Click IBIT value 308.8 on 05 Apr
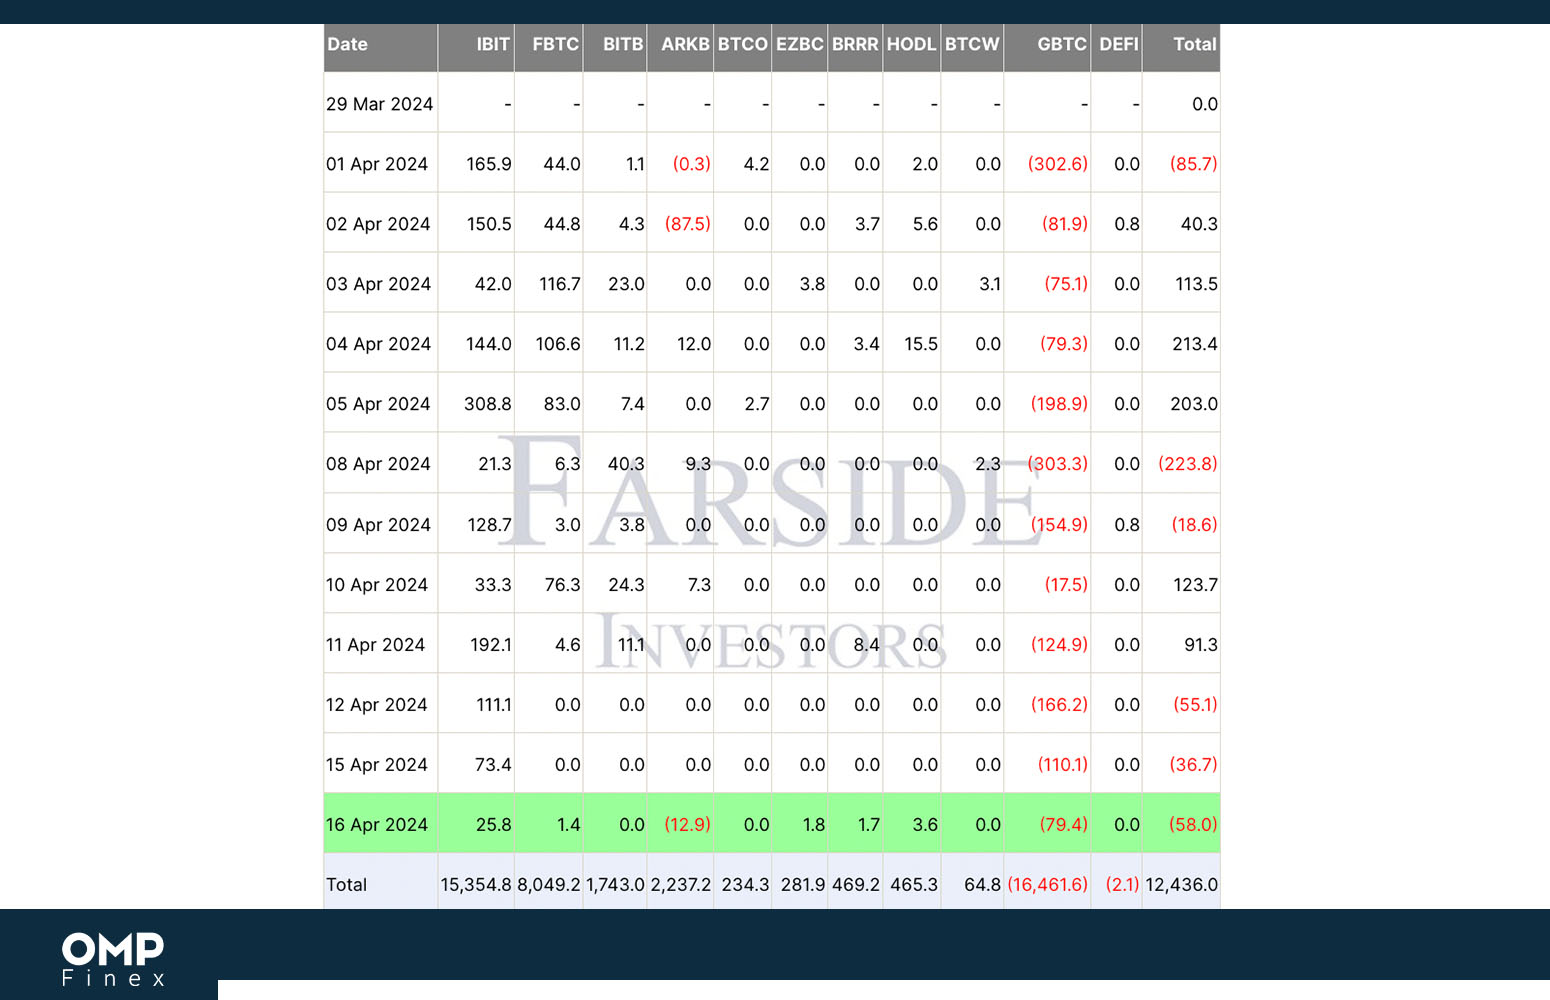Screen dimensions: 1550x1000 click(488, 404)
